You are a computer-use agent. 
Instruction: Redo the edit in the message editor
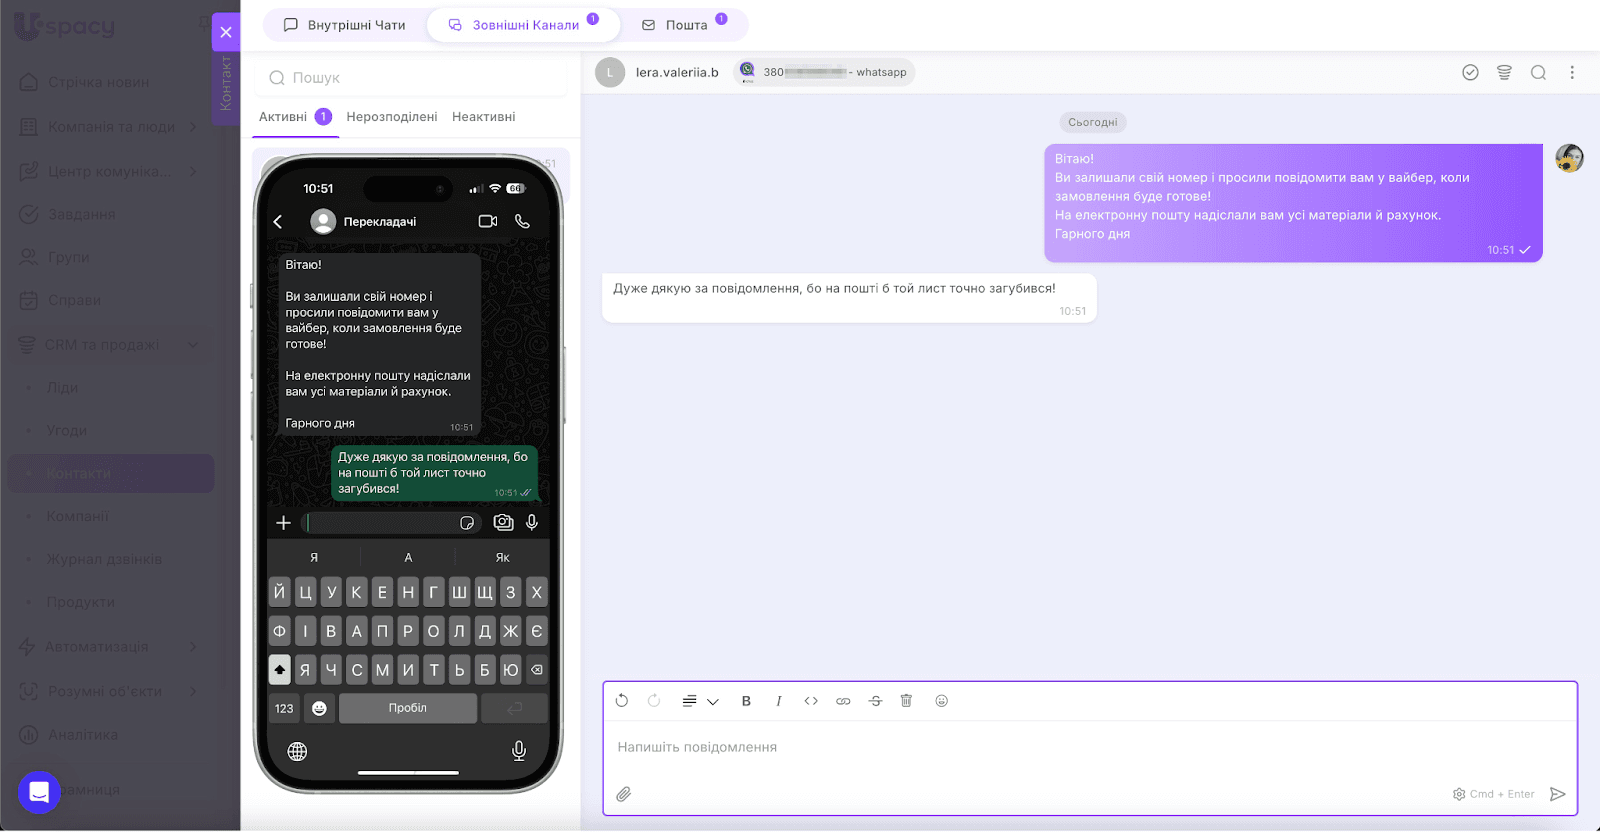[654, 701]
